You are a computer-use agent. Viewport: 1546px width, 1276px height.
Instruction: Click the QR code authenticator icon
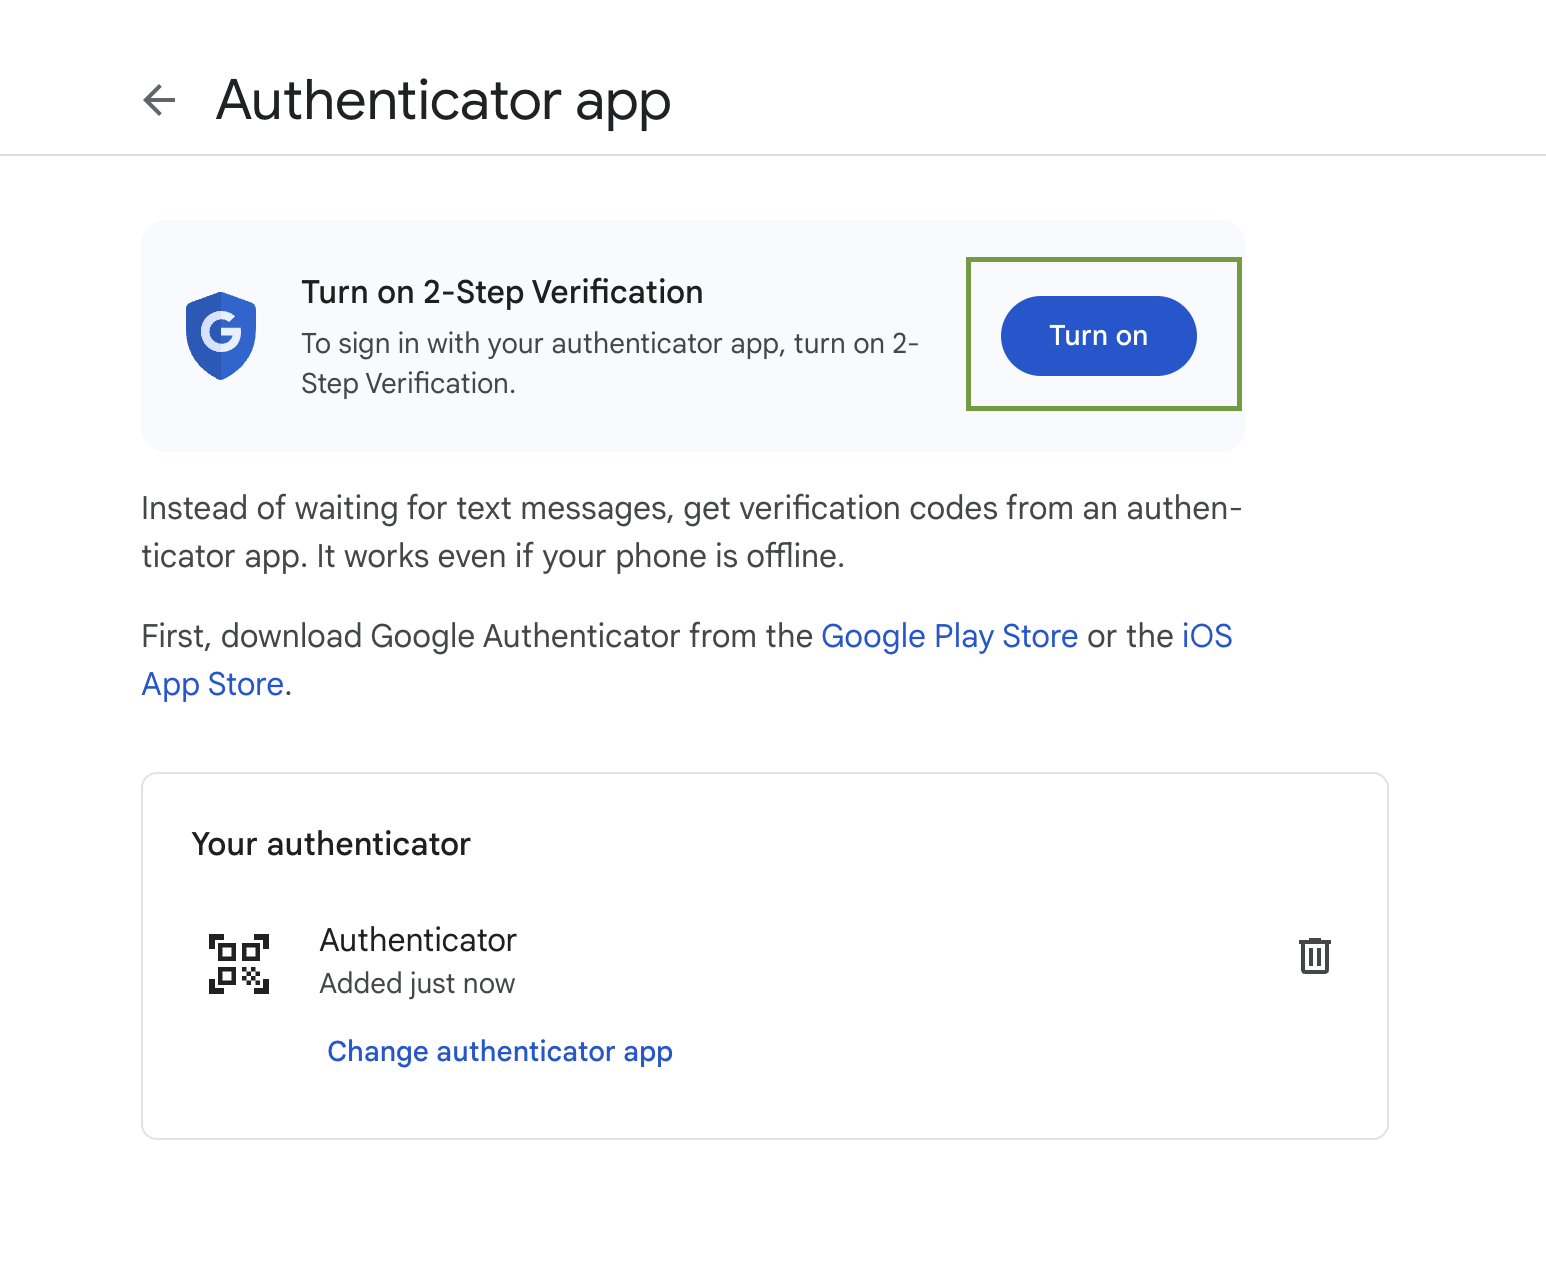(239, 963)
